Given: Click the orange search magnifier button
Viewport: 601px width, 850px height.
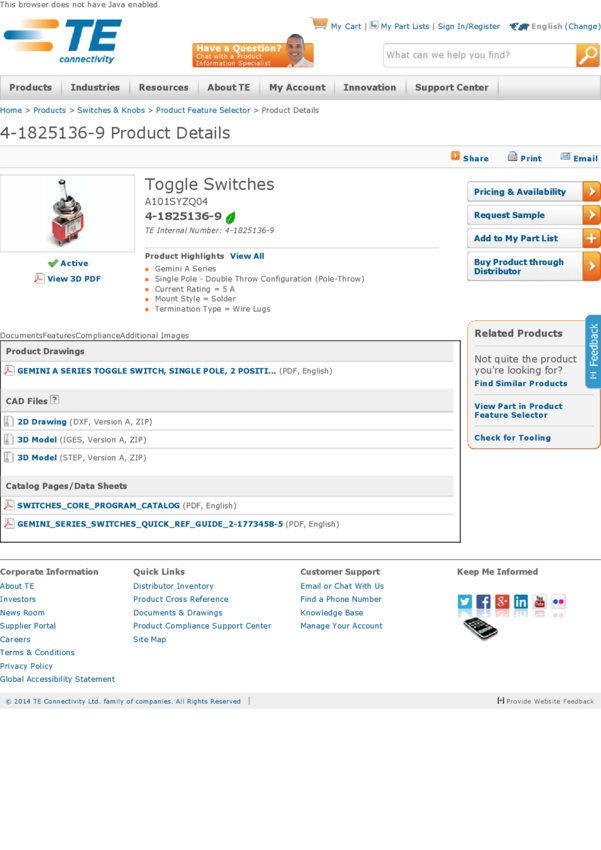Looking at the screenshot, I should pos(588,56).
